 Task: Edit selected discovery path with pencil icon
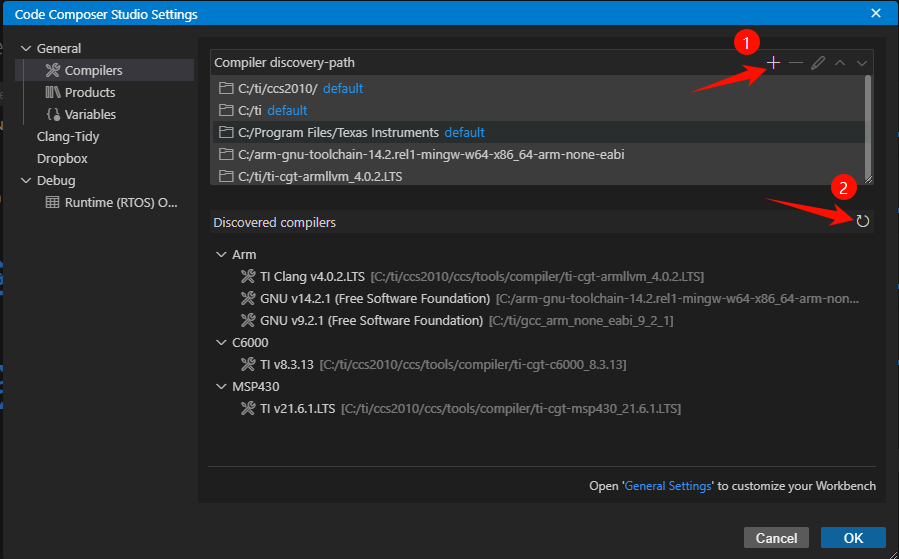click(x=818, y=62)
